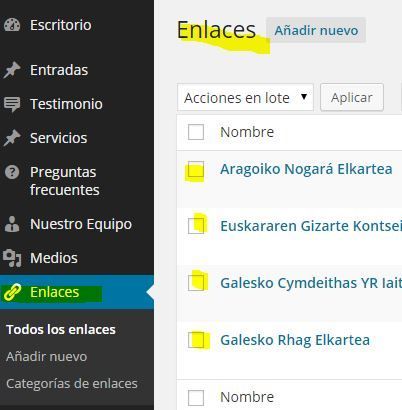
Task: Sort the list by the top Nombre header
Action: pyautogui.click(x=247, y=132)
